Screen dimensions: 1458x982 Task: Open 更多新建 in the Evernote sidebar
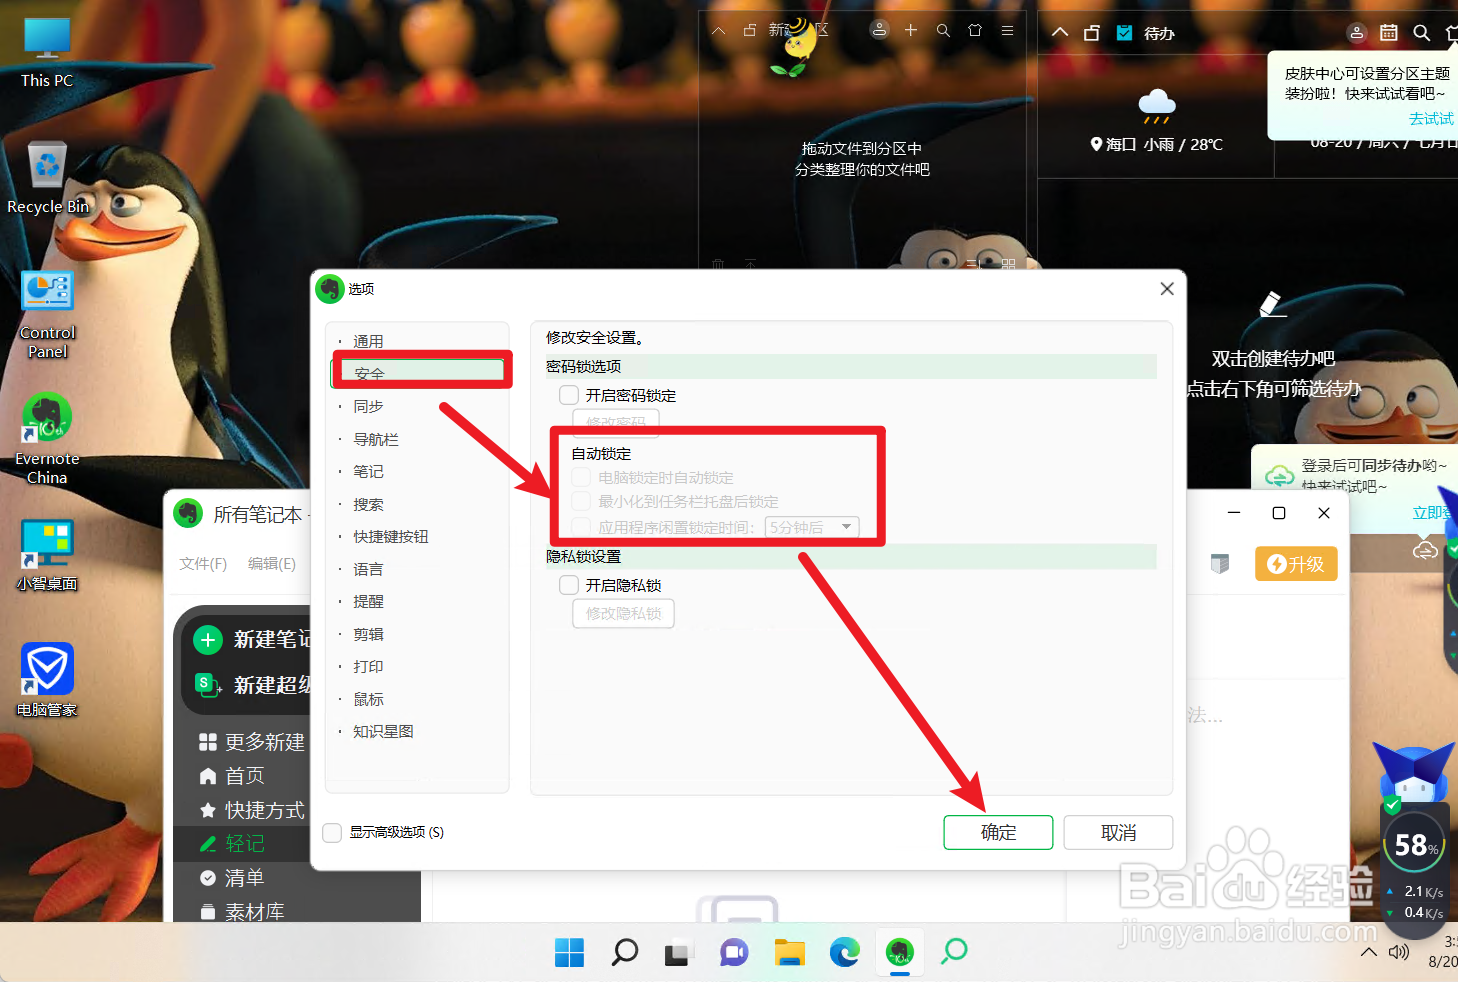[252, 742]
